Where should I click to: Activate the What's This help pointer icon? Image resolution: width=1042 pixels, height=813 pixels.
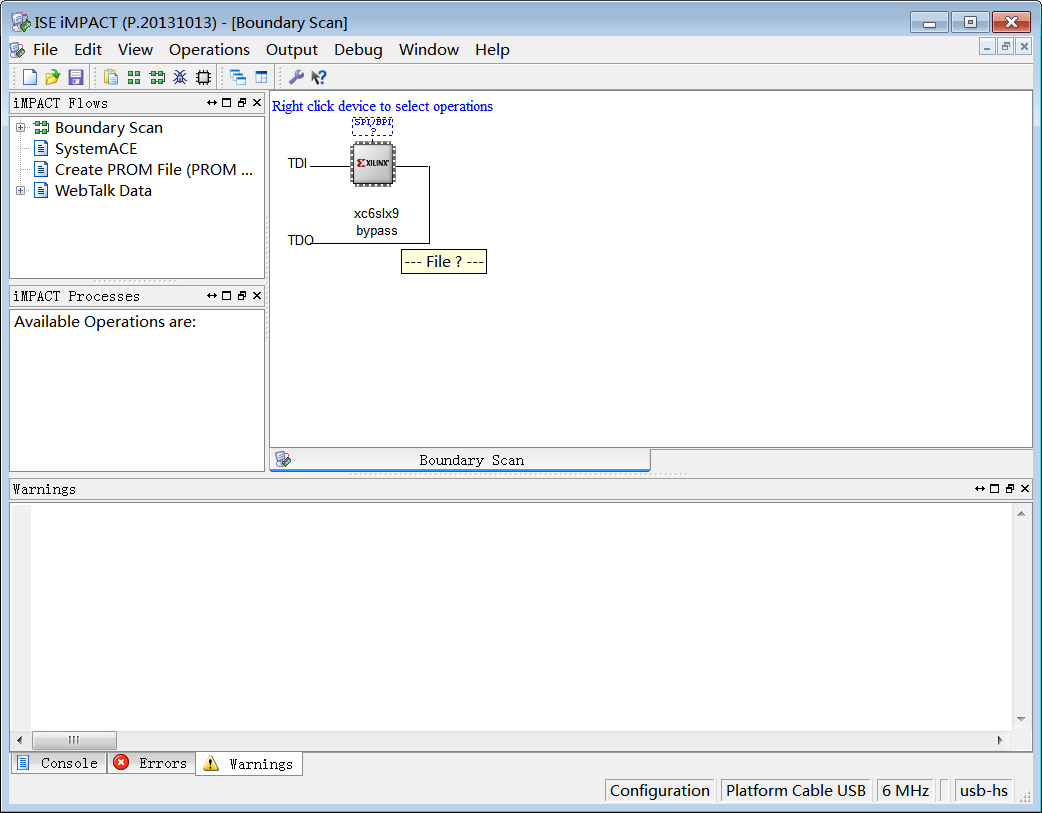click(x=318, y=76)
